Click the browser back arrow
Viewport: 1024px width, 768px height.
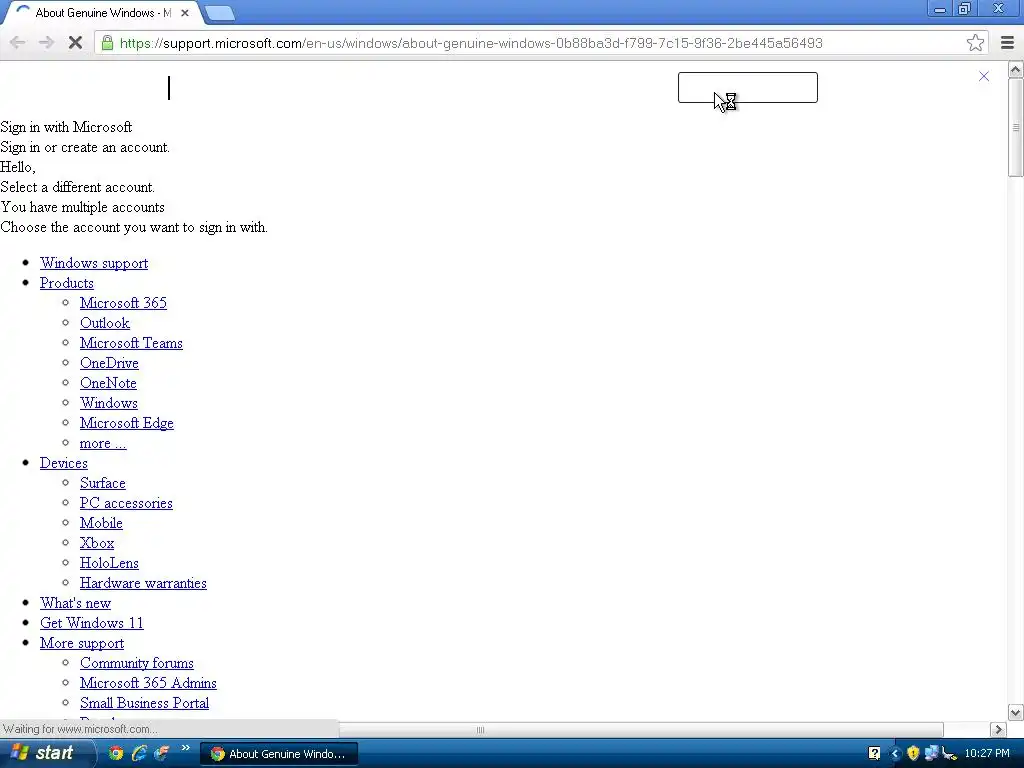tap(18, 43)
